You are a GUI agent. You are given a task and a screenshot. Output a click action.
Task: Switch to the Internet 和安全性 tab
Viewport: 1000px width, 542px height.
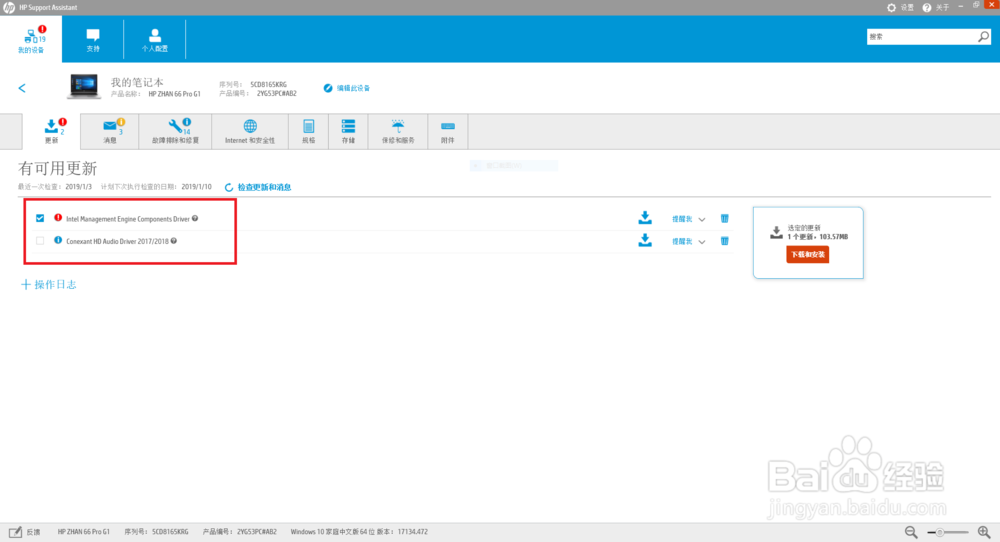tap(250, 131)
